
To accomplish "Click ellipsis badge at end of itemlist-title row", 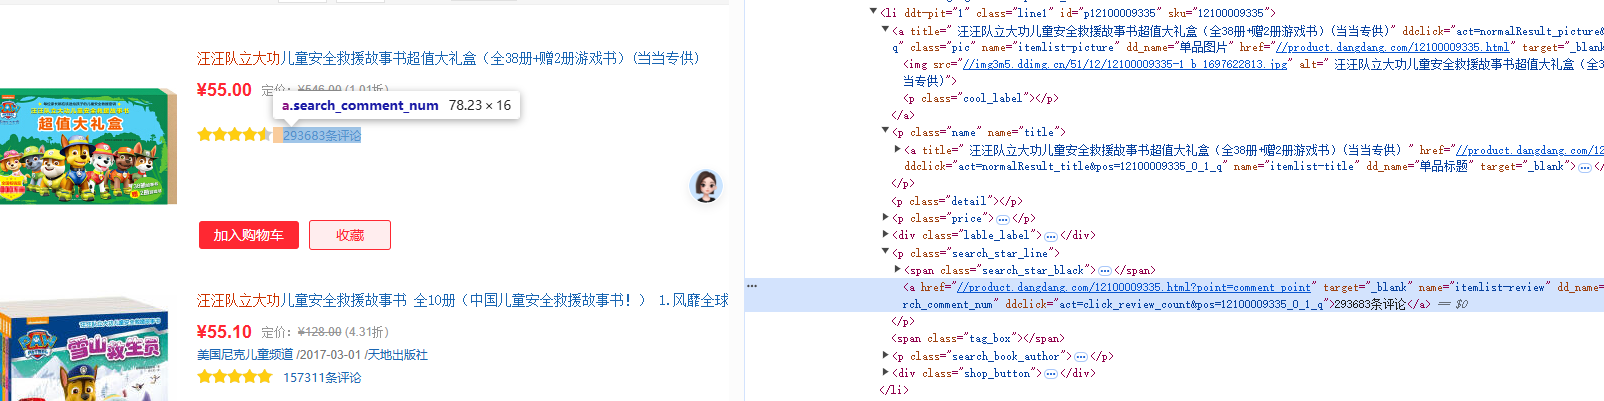I will (x=1585, y=167).
